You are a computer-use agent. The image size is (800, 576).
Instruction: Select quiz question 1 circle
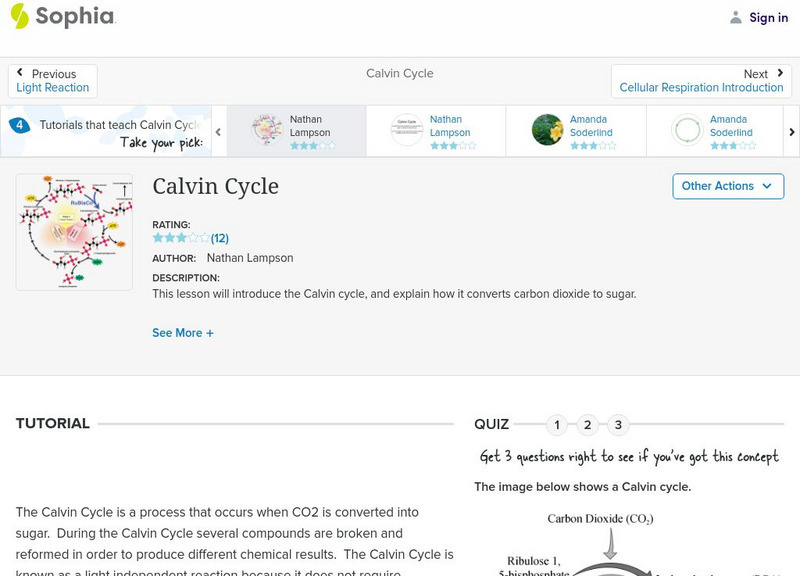557,425
